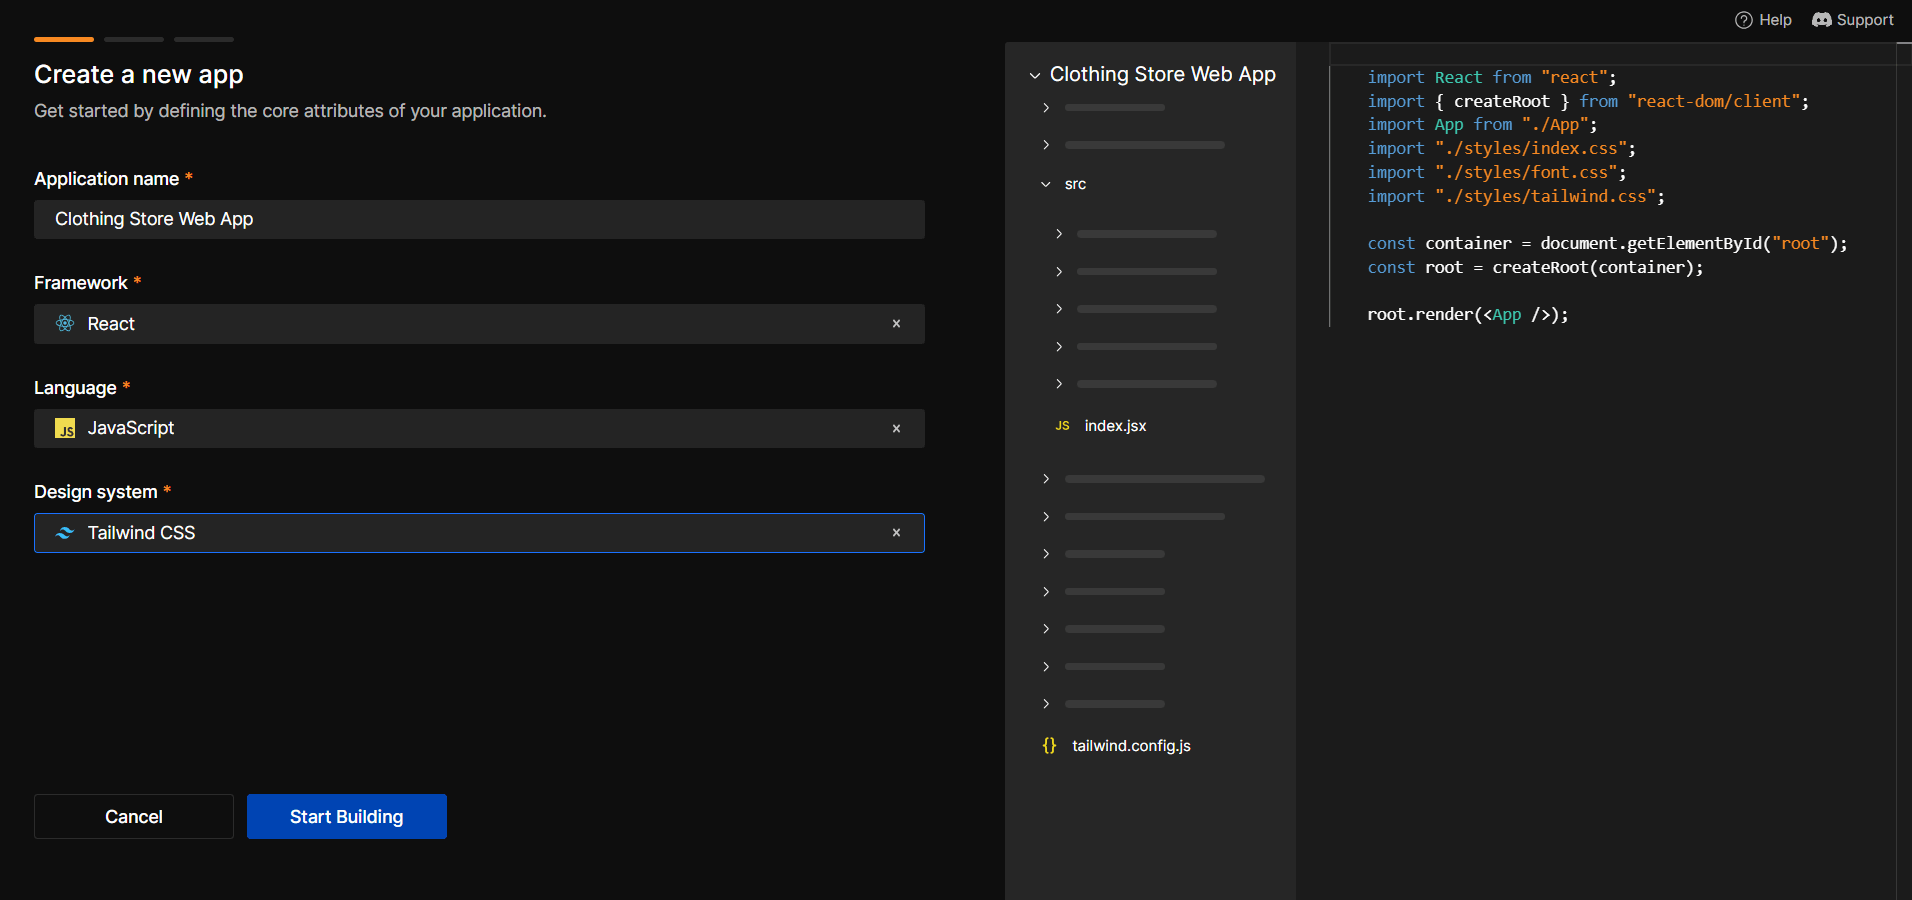This screenshot has height=900, width=1912.
Task: Select the index.jsx file
Action: pyautogui.click(x=1115, y=426)
